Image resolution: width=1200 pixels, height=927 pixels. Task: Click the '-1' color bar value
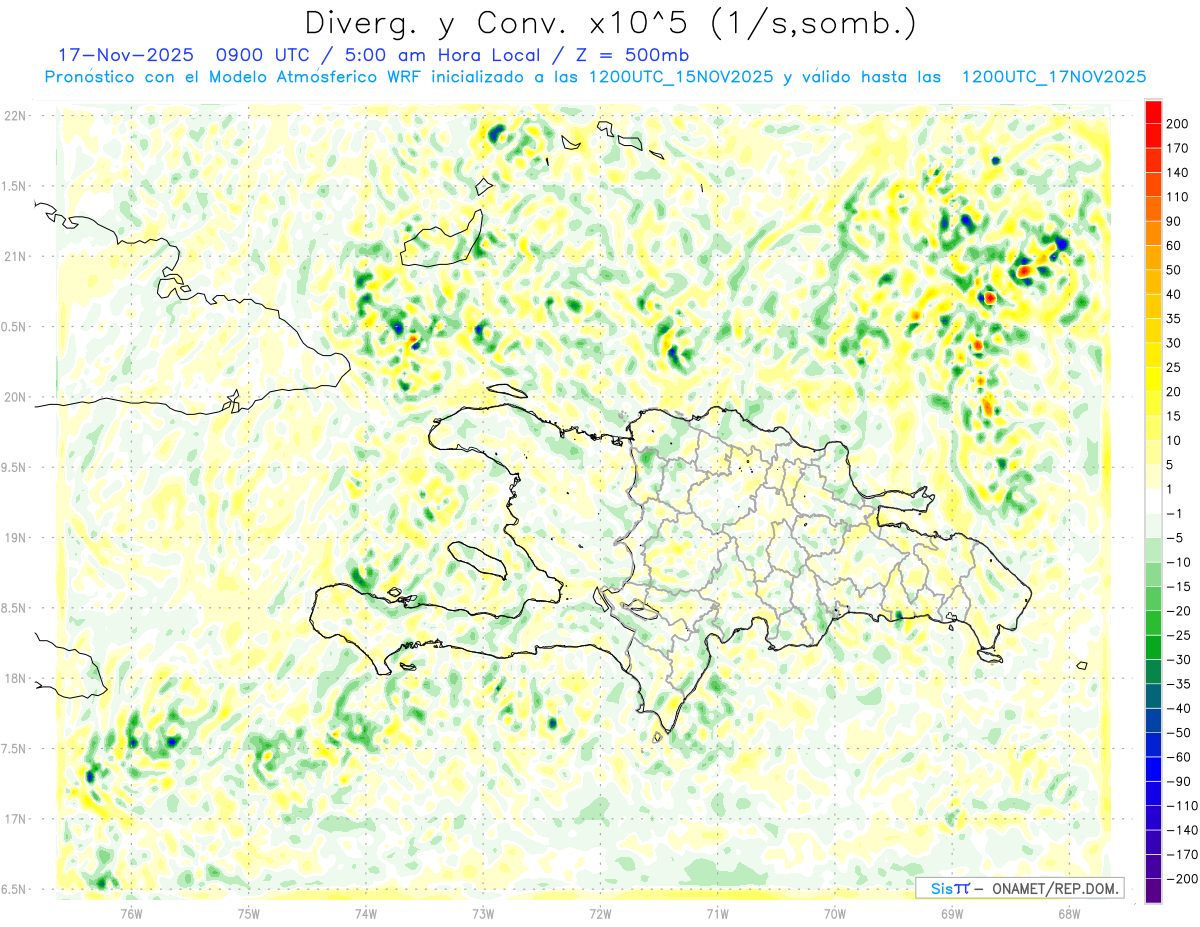coord(1174,513)
